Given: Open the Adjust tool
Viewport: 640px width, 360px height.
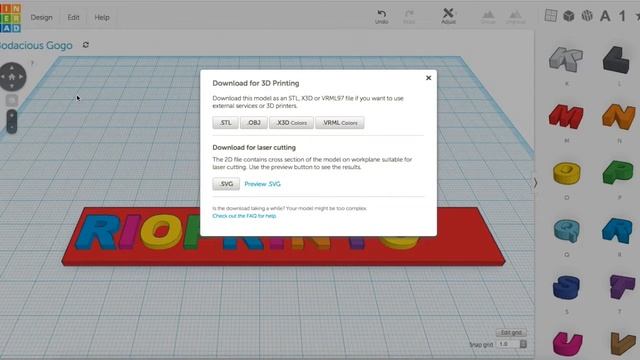Looking at the screenshot, I should point(448,16).
